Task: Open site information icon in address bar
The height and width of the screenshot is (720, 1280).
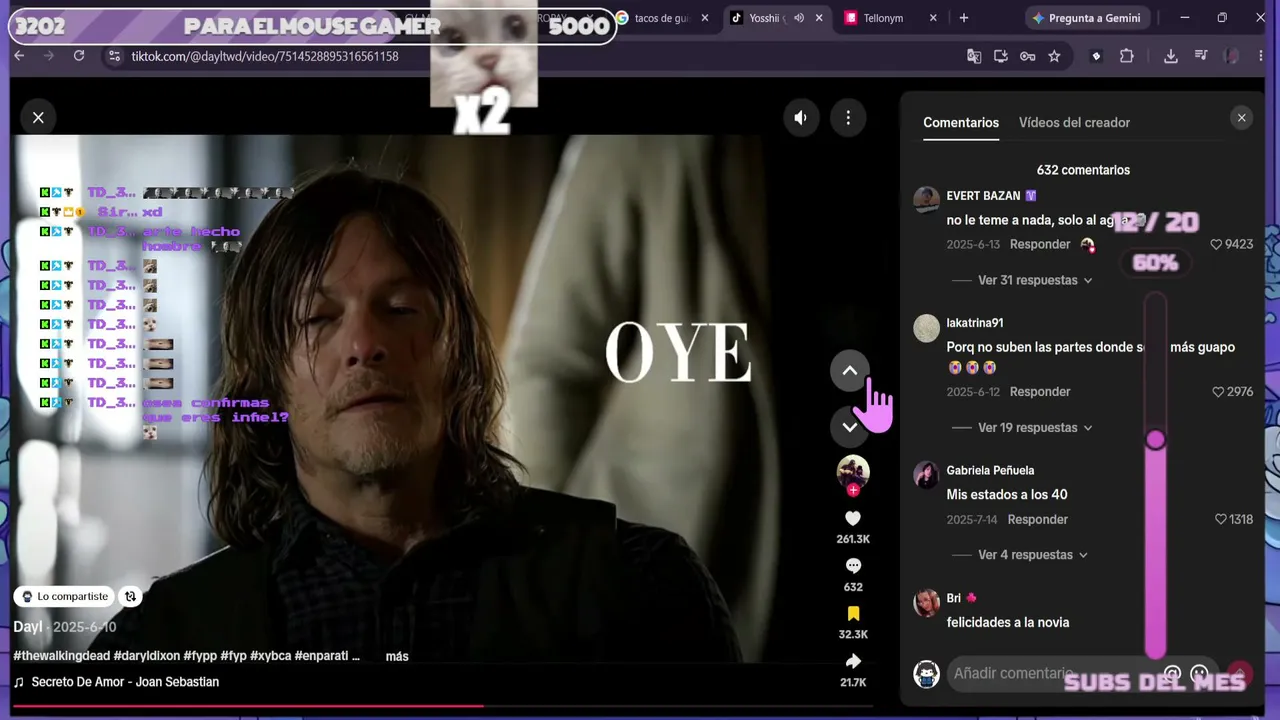Action: click(114, 56)
